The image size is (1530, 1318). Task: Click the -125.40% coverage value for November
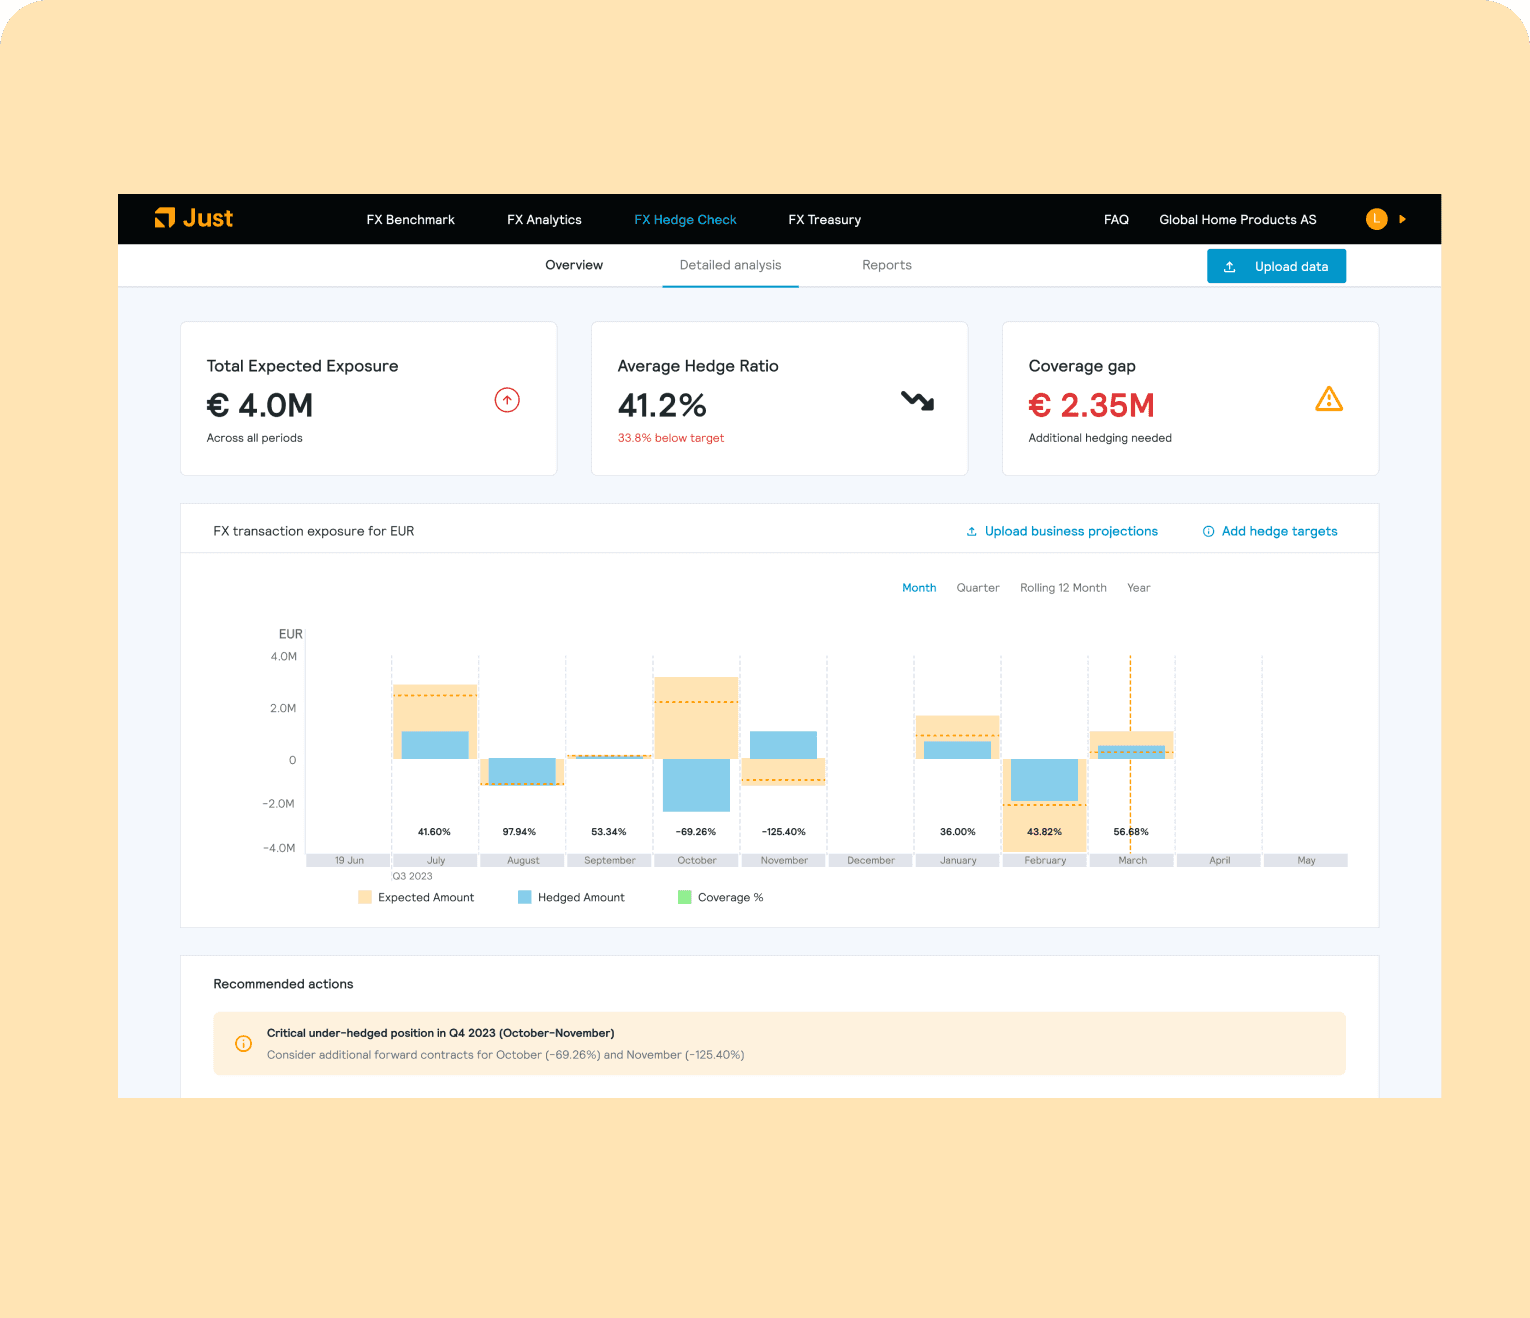point(784,832)
